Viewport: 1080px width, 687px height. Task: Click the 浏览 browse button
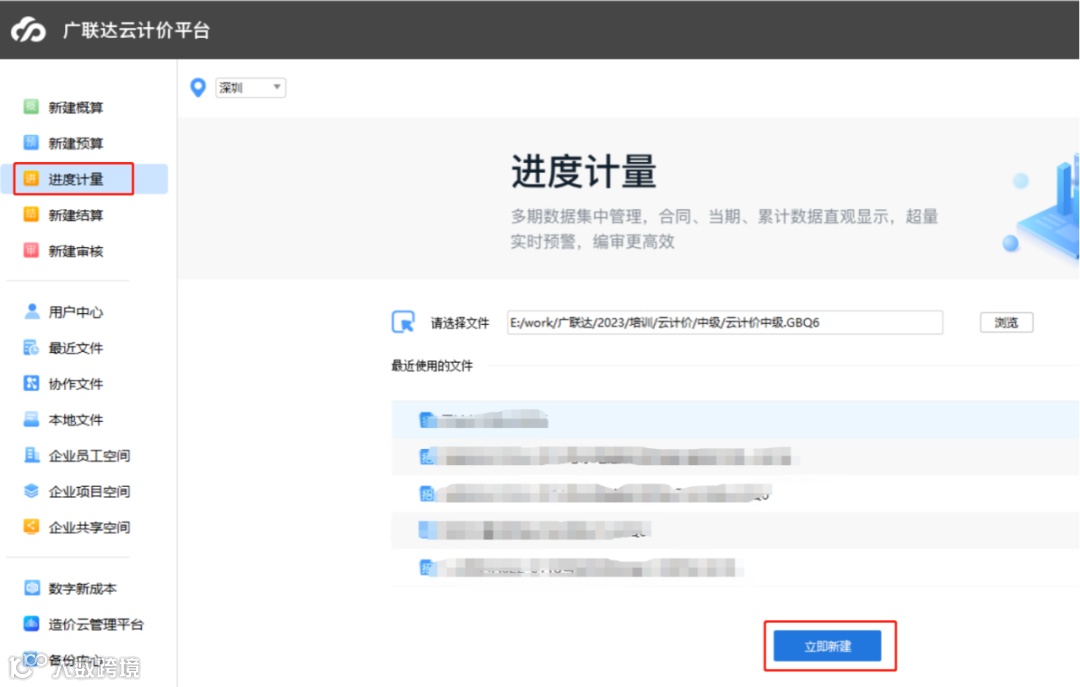click(1006, 322)
